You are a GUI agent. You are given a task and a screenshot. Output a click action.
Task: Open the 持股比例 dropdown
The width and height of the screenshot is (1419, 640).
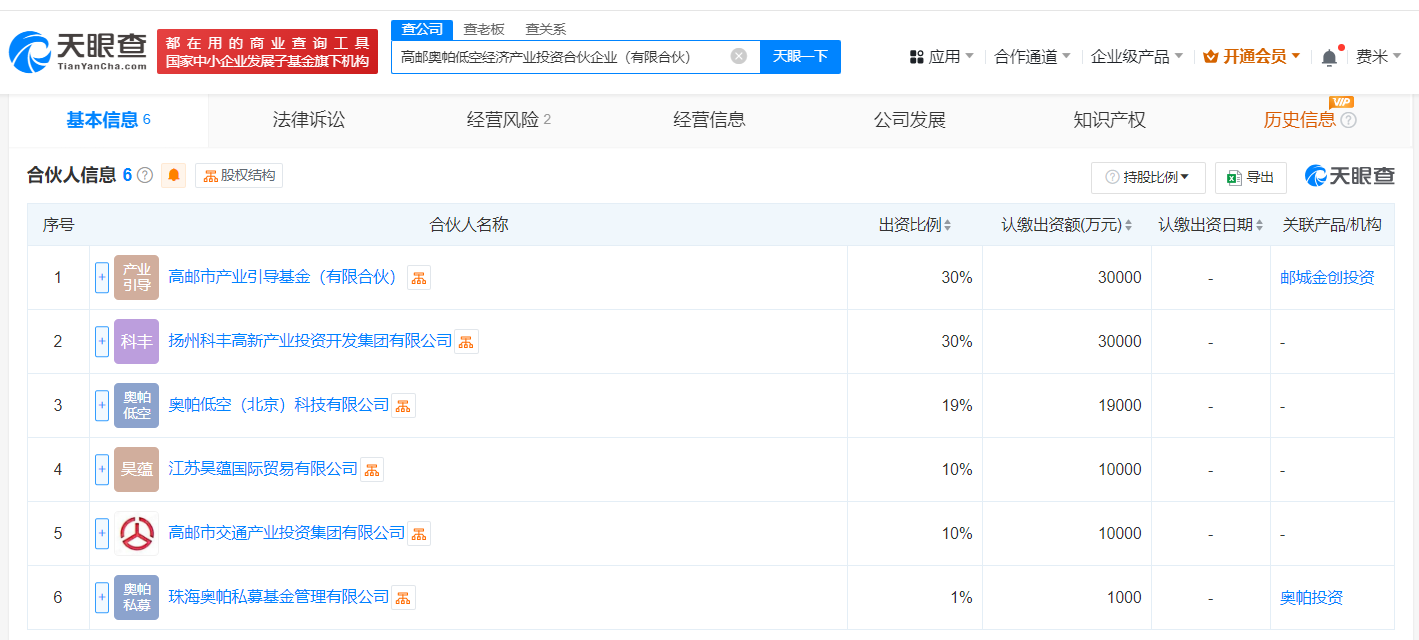pyautogui.click(x=1148, y=177)
